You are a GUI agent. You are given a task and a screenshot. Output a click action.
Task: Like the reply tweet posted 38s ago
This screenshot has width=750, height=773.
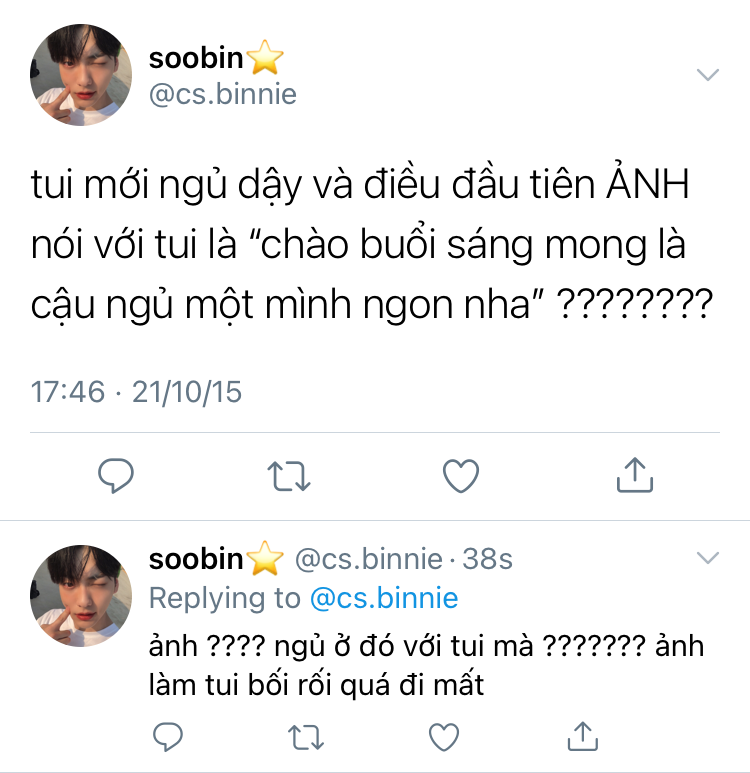444,737
